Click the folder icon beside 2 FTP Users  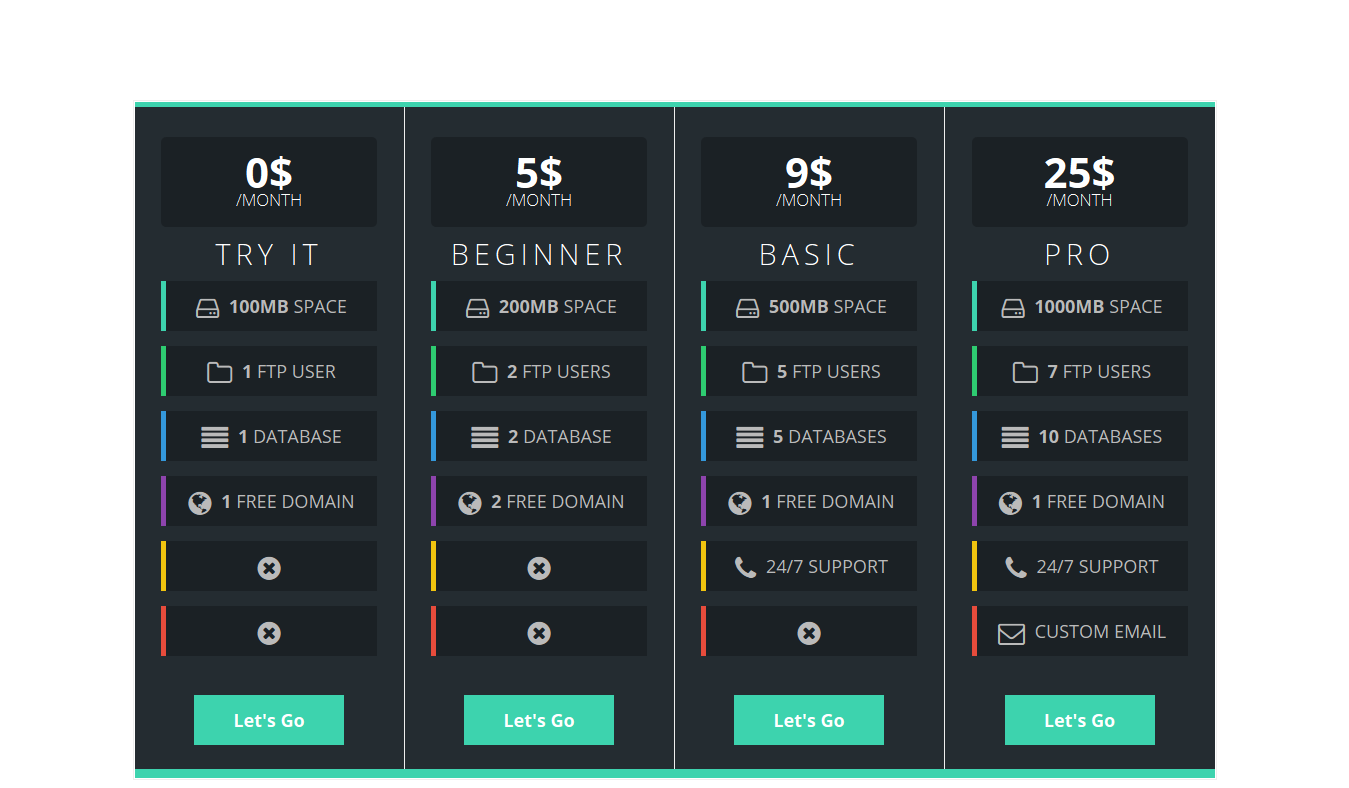point(484,373)
